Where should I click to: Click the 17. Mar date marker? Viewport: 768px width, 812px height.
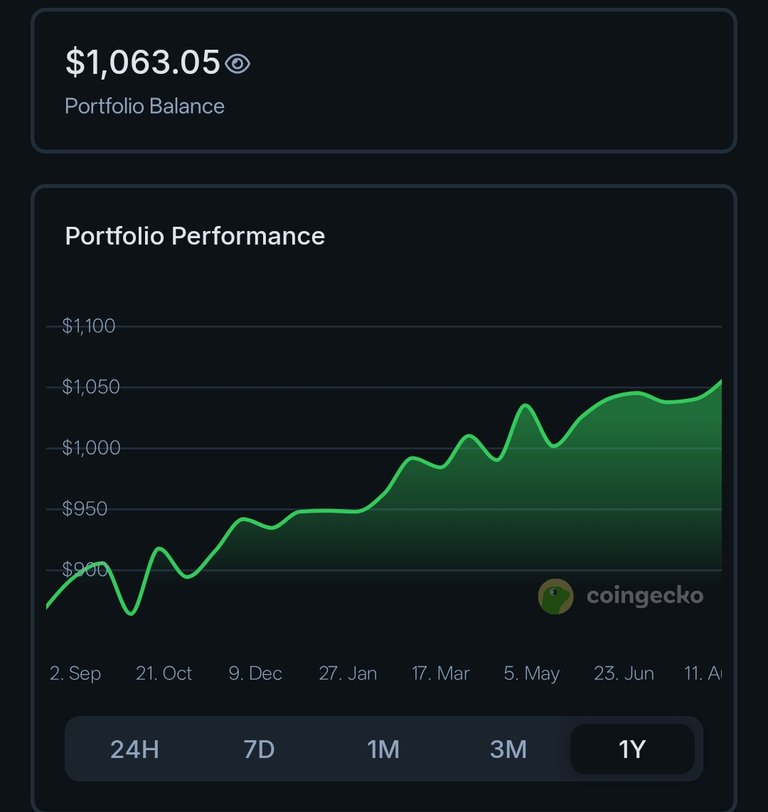click(441, 673)
